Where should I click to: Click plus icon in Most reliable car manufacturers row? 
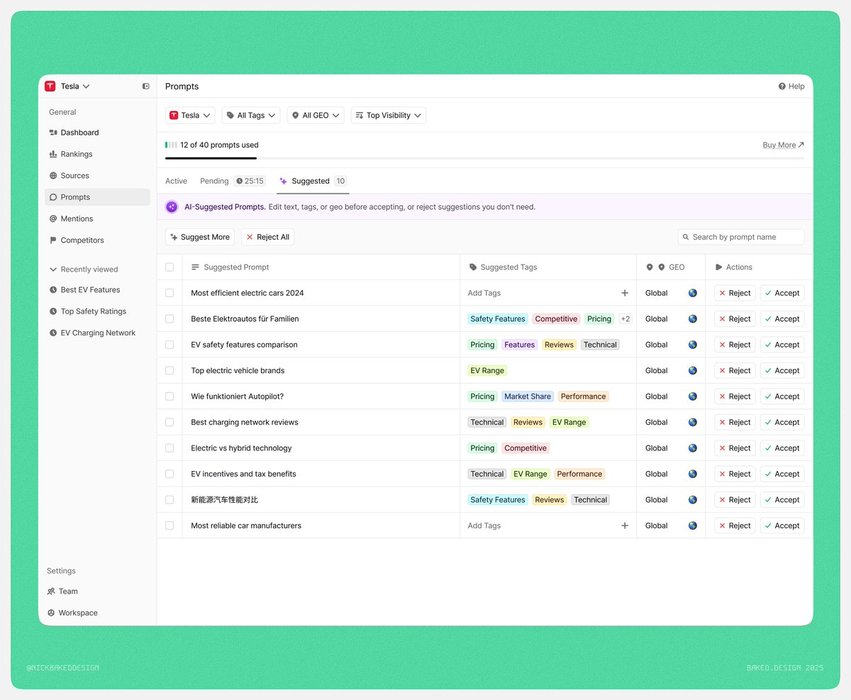(625, 526)
